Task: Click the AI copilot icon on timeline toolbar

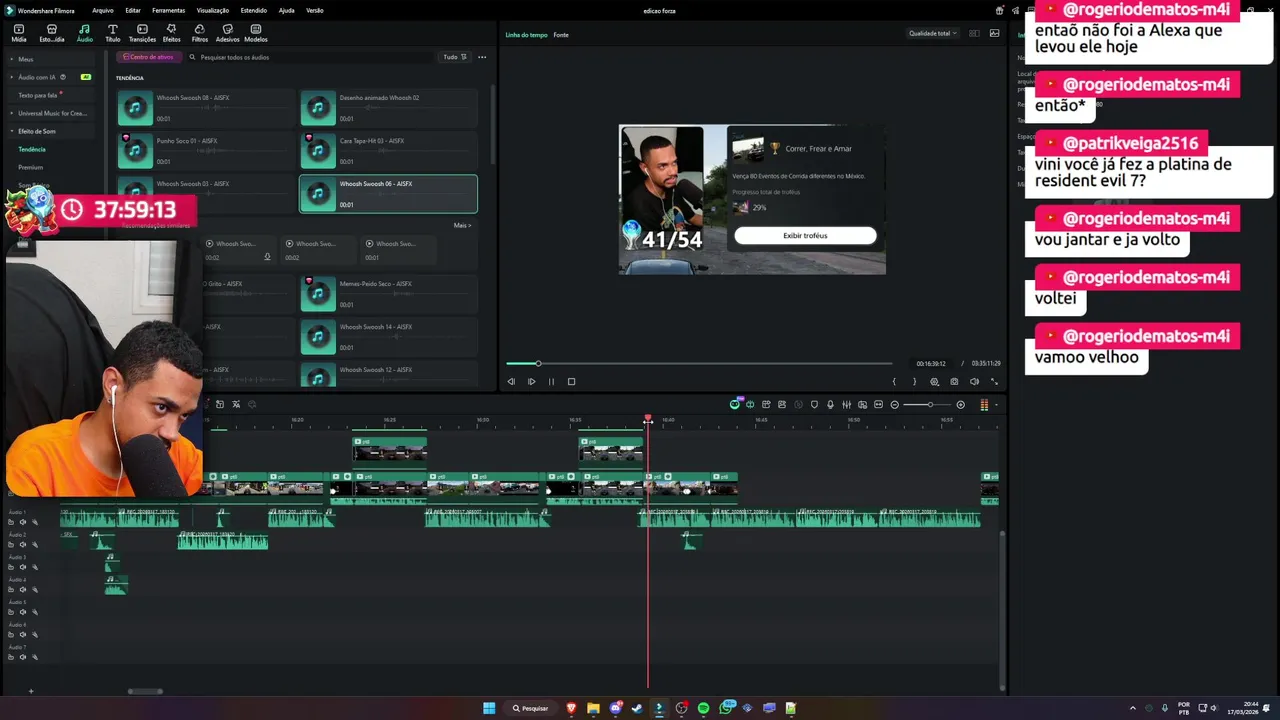Action: pyautogui.click(x=735, y=404)
